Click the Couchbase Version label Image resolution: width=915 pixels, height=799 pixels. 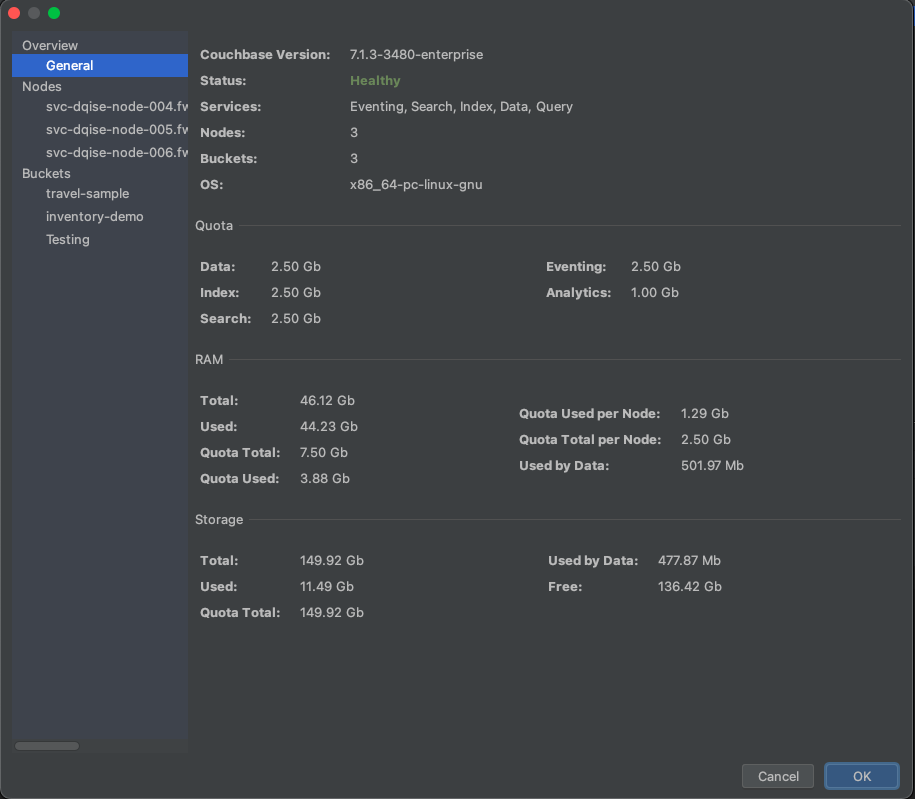(x=265, y=54)
